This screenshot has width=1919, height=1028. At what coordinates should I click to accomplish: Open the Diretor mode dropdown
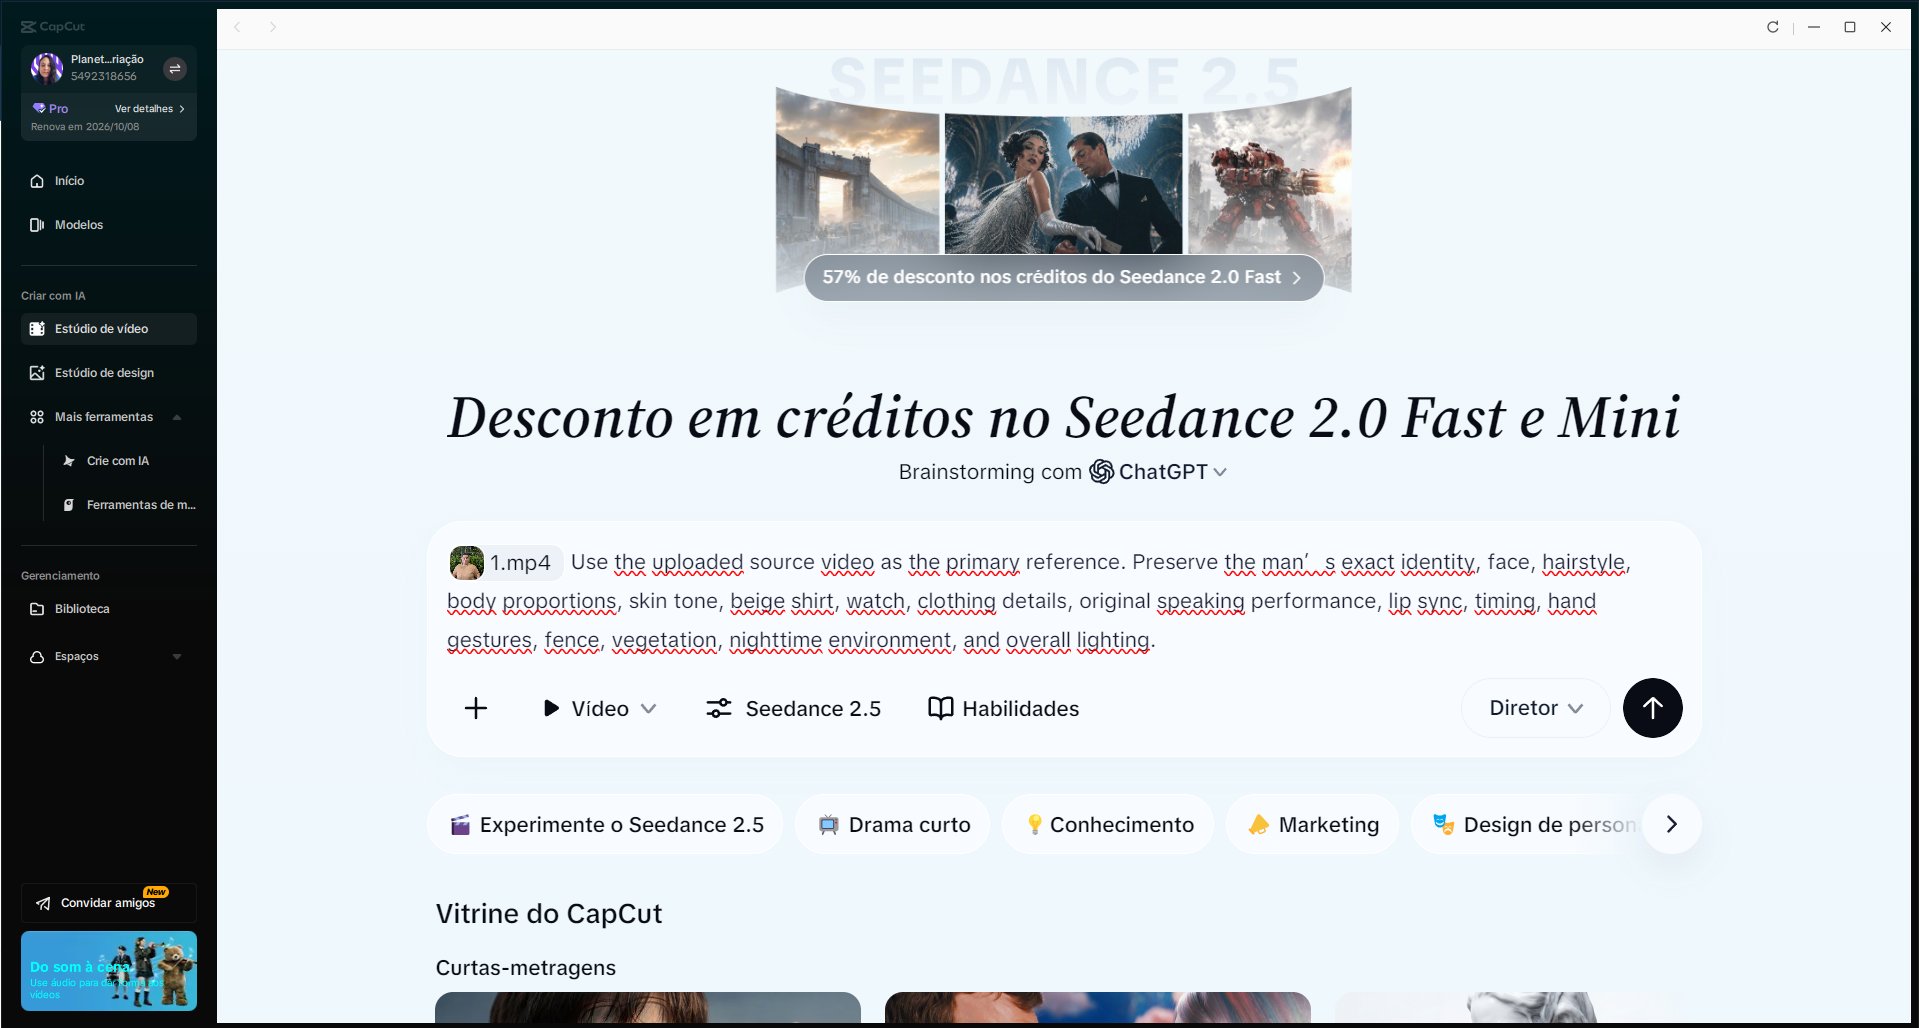(1536, 708)
